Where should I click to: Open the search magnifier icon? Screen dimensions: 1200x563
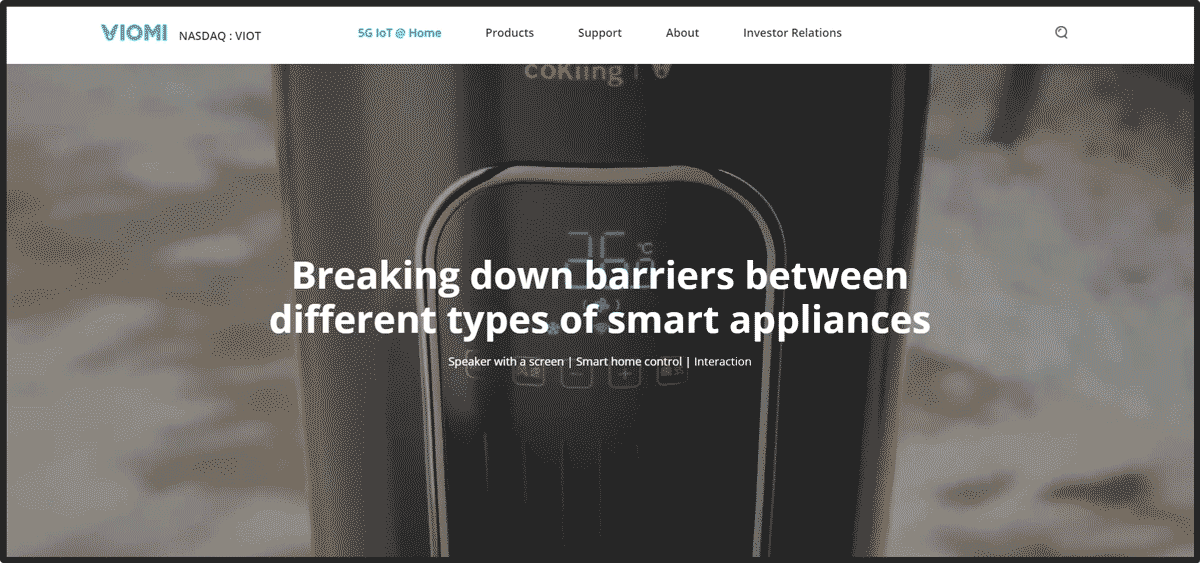point(1061,33)
